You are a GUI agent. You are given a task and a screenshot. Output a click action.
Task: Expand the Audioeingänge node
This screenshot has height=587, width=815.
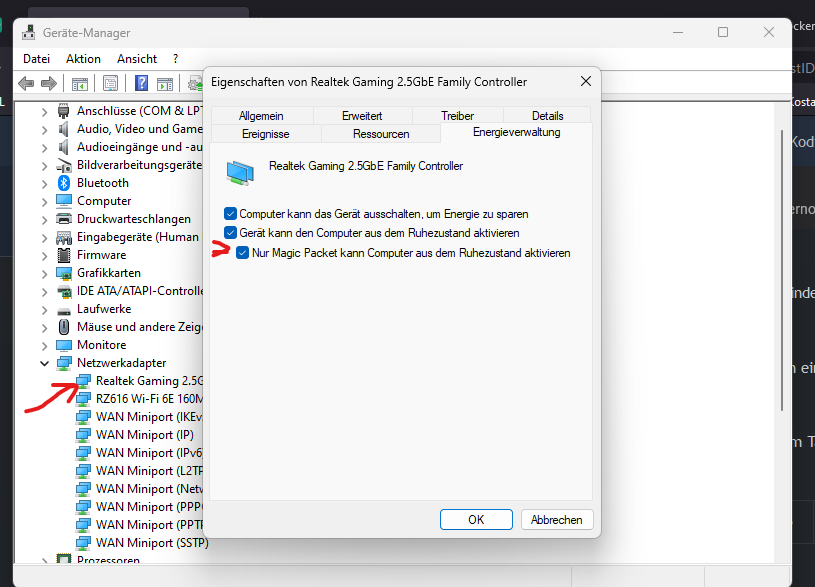click(45, 148)
